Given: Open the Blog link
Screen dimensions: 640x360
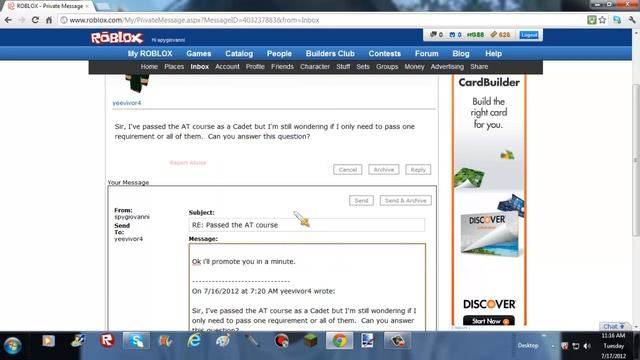Looking at the screenshot, I should coord(461,53).
